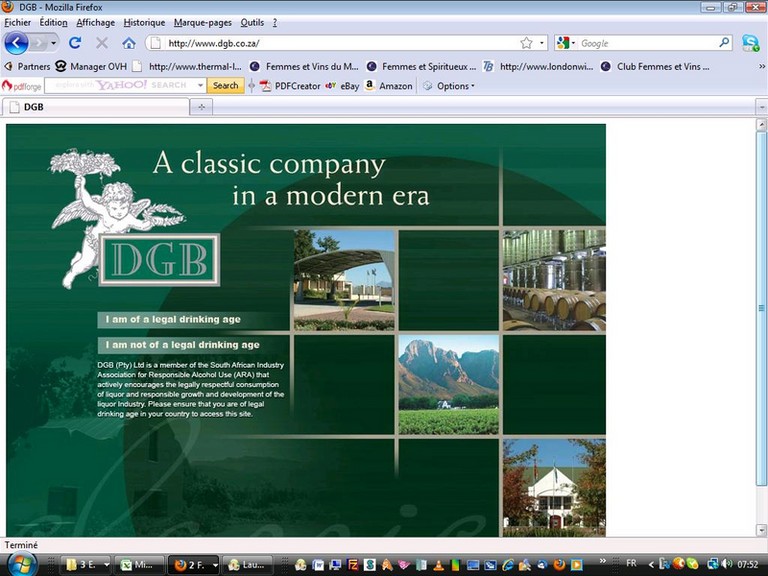Click the Amazon toolbar shortcut
Image resolution: width=768 pixels, height=576 pixels.
pyautogui.click(x=389, y=86)
